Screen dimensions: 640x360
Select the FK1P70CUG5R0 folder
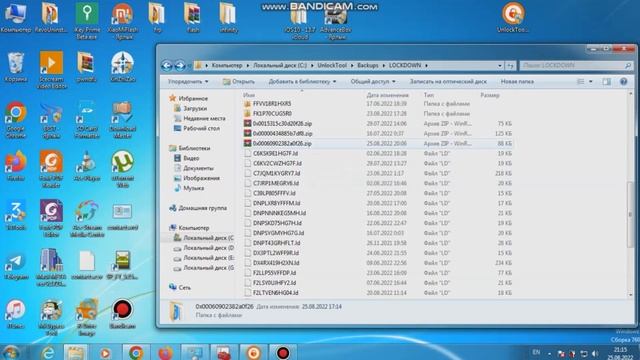(272, 113)
